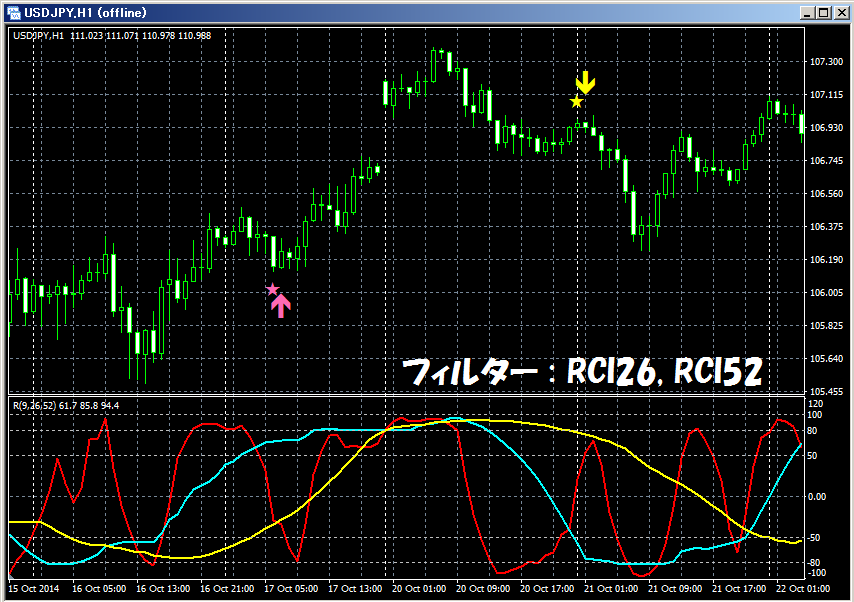Click price axis label "106.375"
Image resolution: width=854 pixels, height=602 pixels.
[x=826, y=227]
